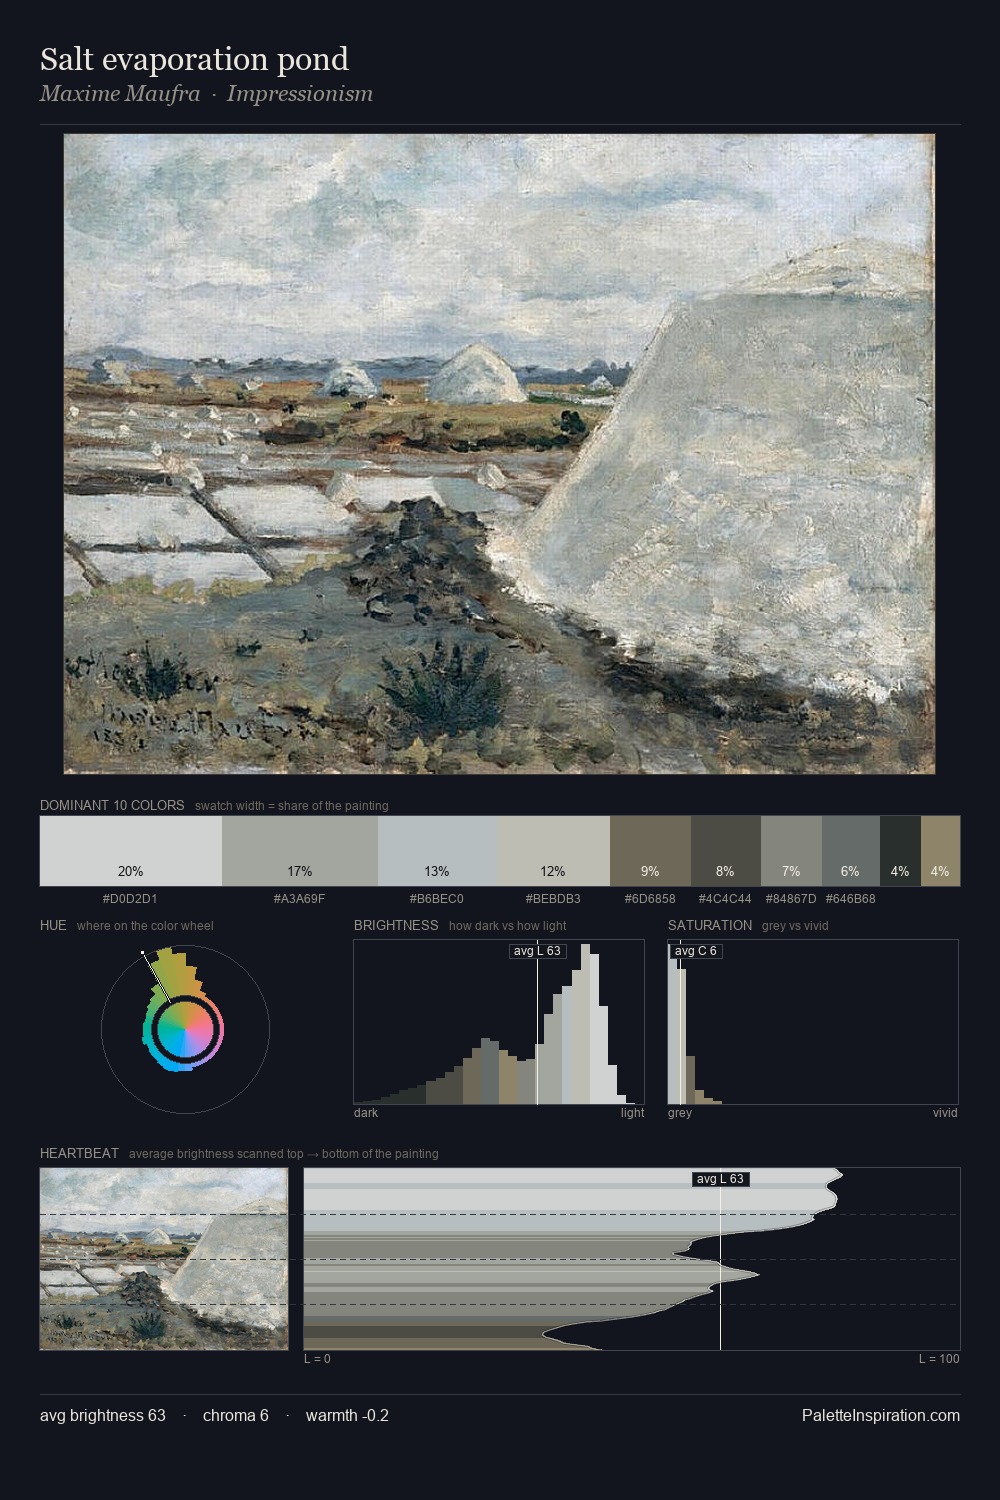Click the near-black 4% swatch

[900, 851]
